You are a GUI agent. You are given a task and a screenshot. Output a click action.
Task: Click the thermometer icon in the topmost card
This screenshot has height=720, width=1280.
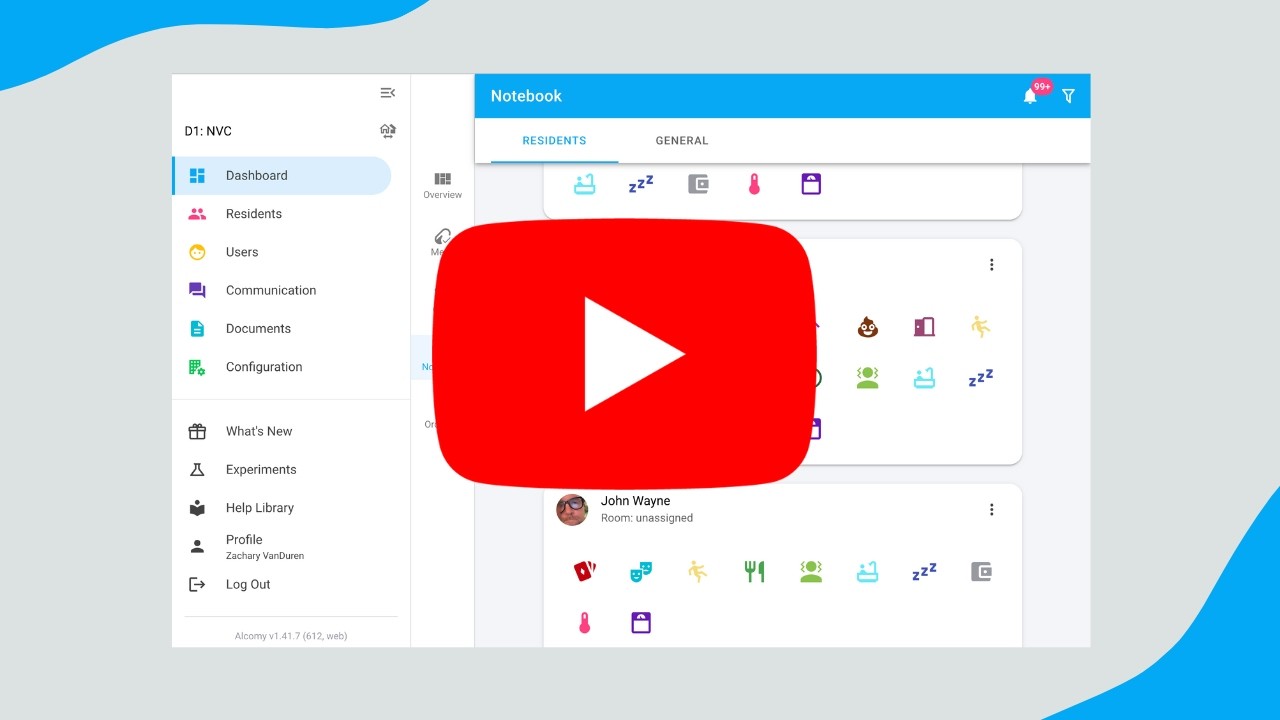coord(755,184)
